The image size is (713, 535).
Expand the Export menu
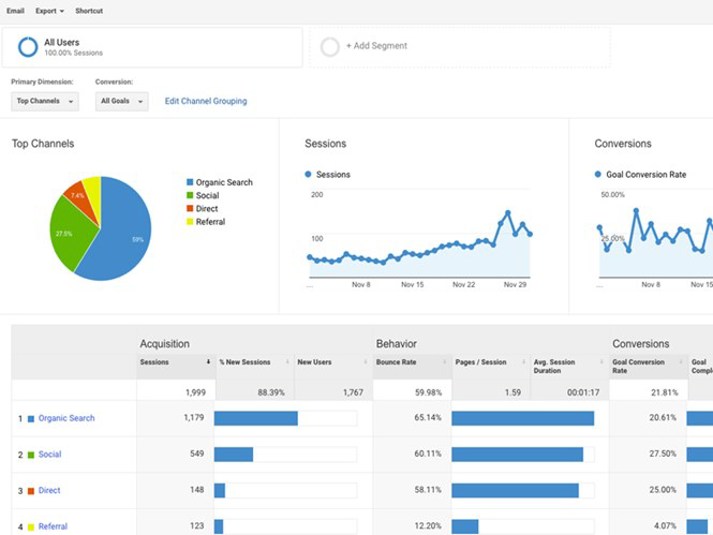click(49, 11)
